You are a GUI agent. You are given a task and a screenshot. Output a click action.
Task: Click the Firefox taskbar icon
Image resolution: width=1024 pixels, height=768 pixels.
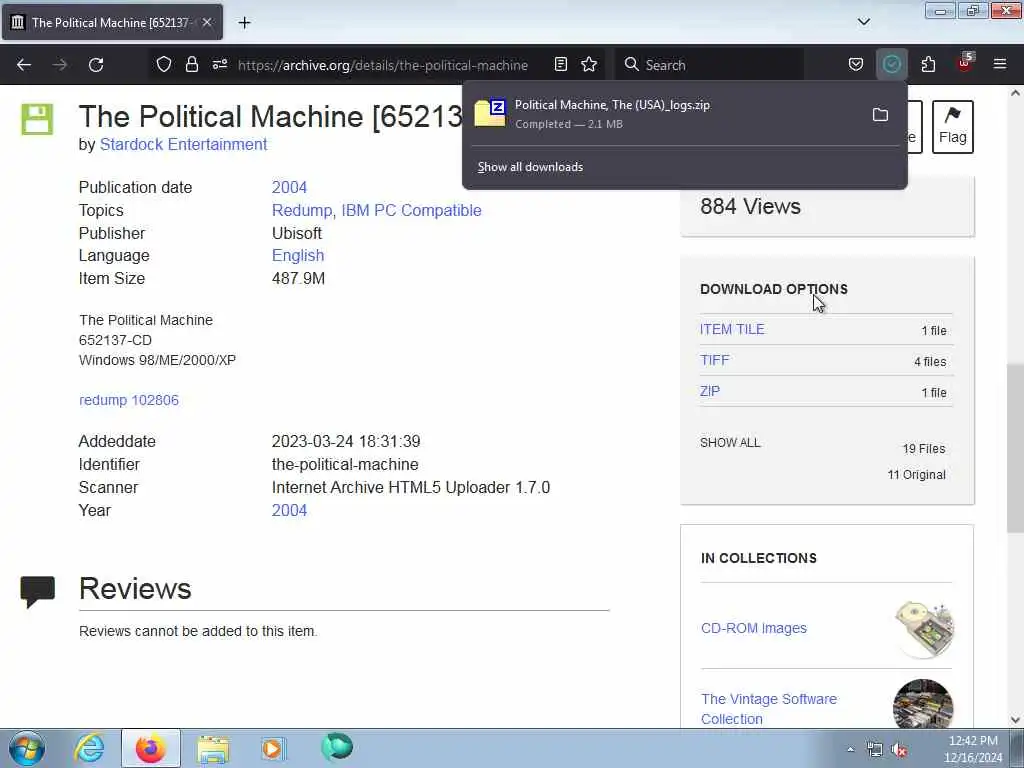click(x=150, y=748)
